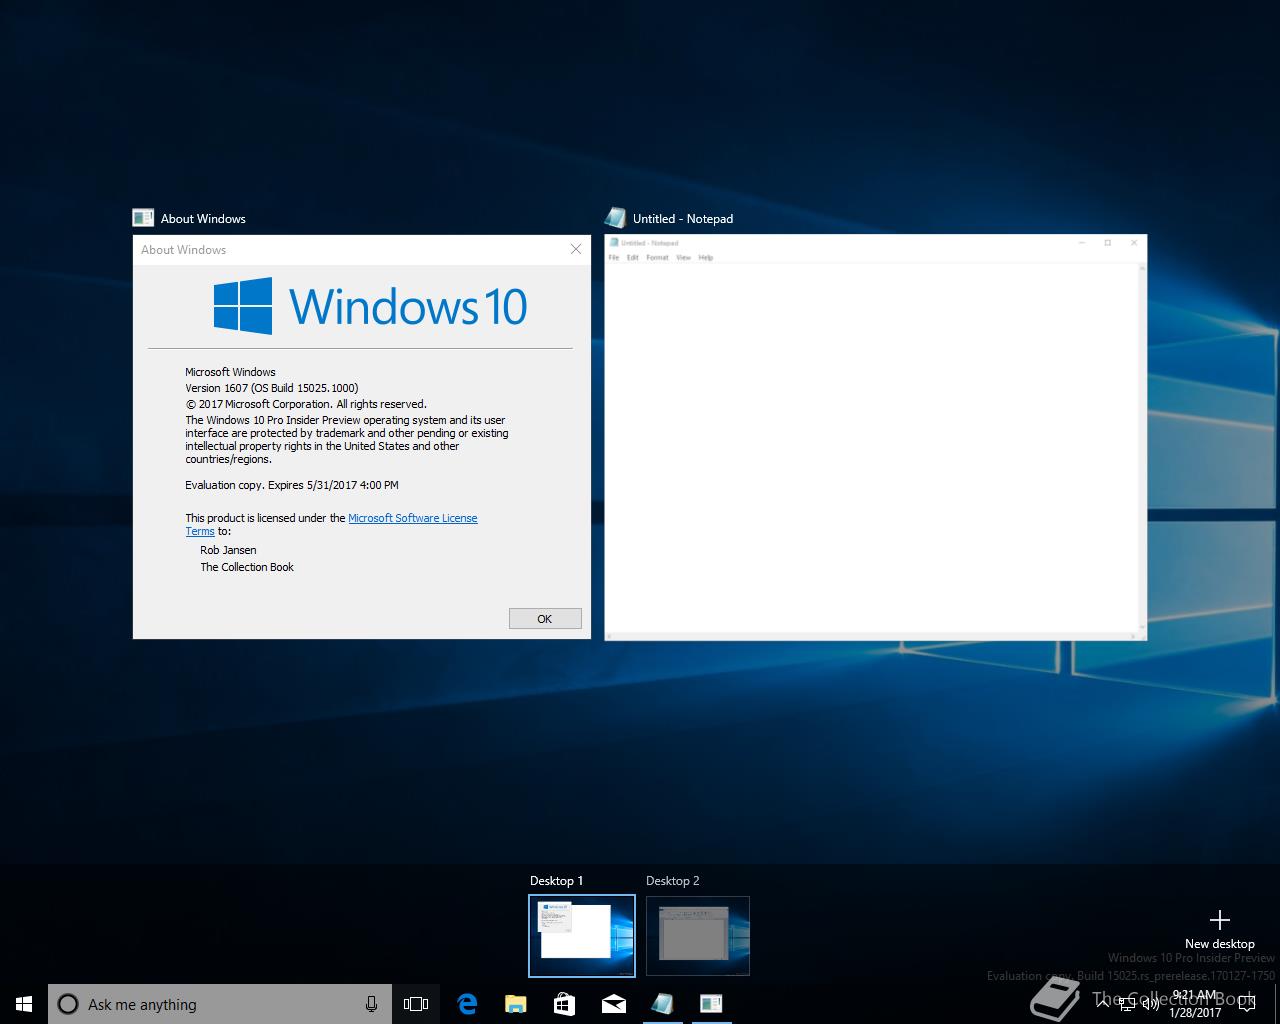The width and height of the screenshot is (1280, 1024).
Task: Open File Explorer from taskbar
Action: pos(515,1004)
